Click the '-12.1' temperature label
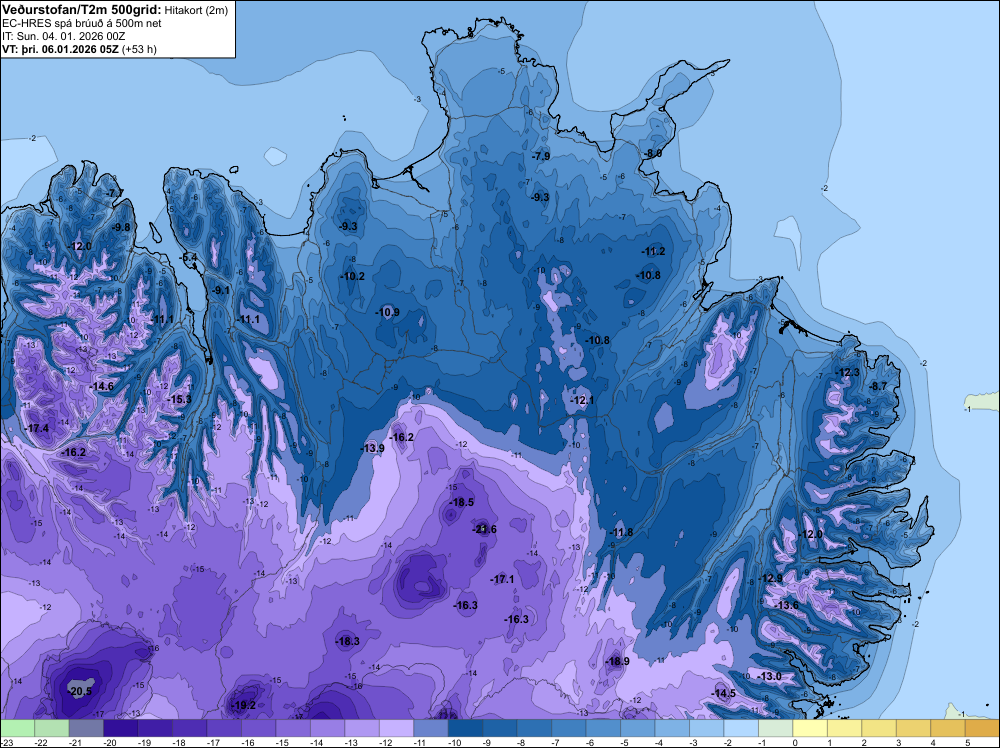 (582, 400)
